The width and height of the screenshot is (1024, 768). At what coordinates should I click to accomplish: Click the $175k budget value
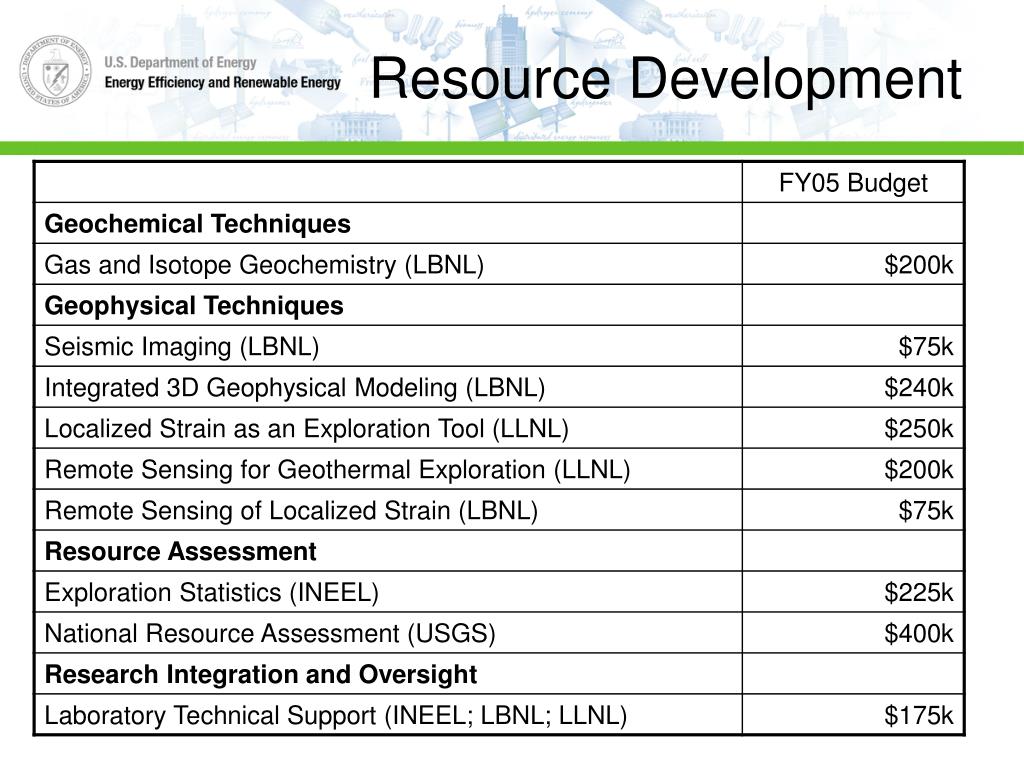(918, 716)
